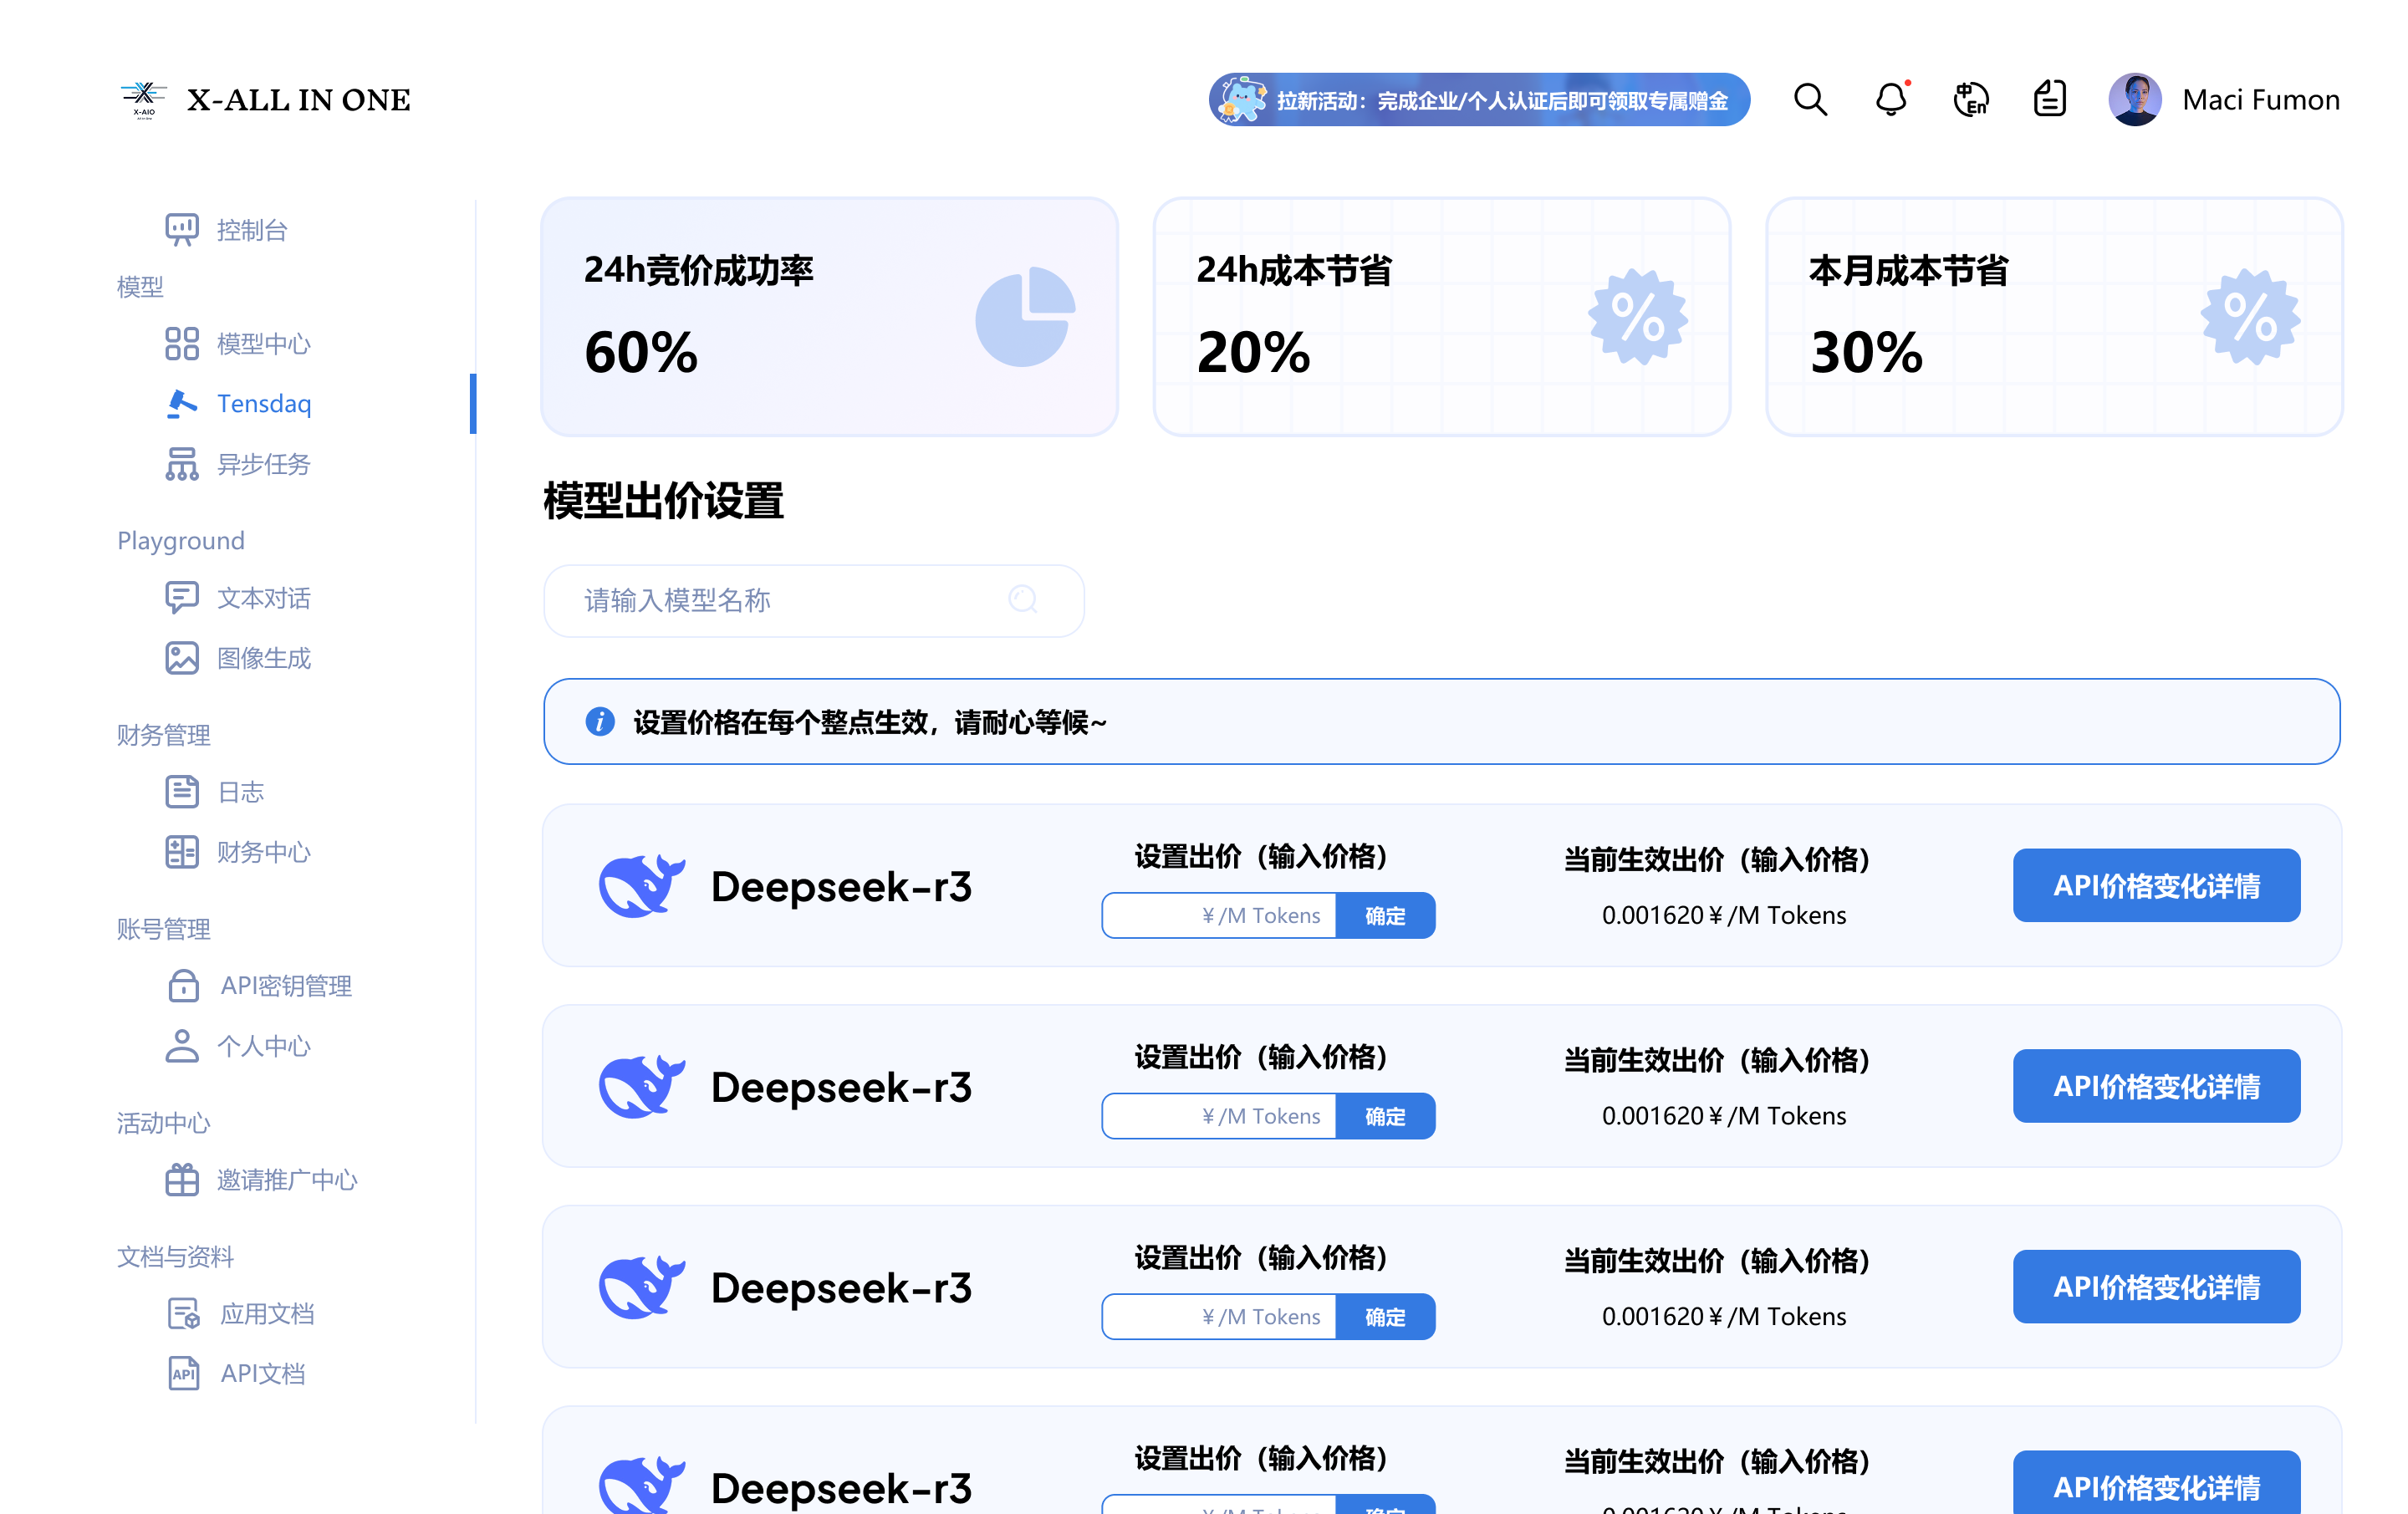Open 图像生成 image generation in Playground

click(264, 658)
